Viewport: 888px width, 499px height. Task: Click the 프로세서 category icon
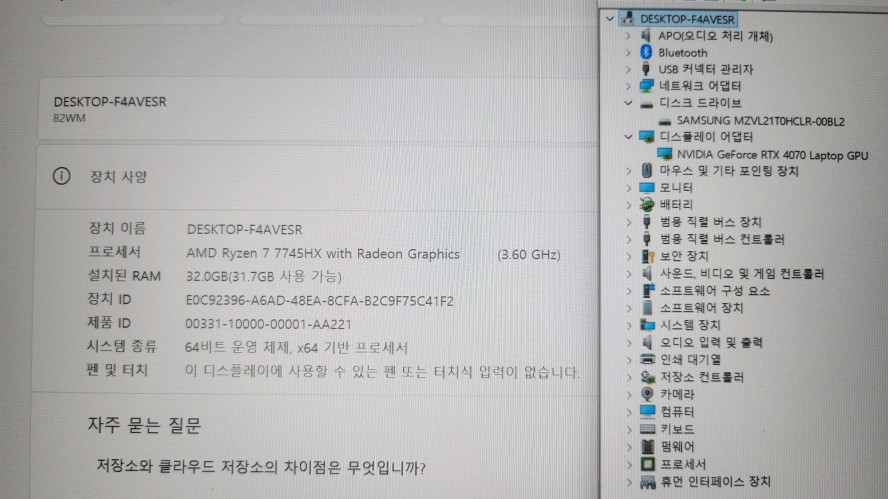[x=647, y=464]
